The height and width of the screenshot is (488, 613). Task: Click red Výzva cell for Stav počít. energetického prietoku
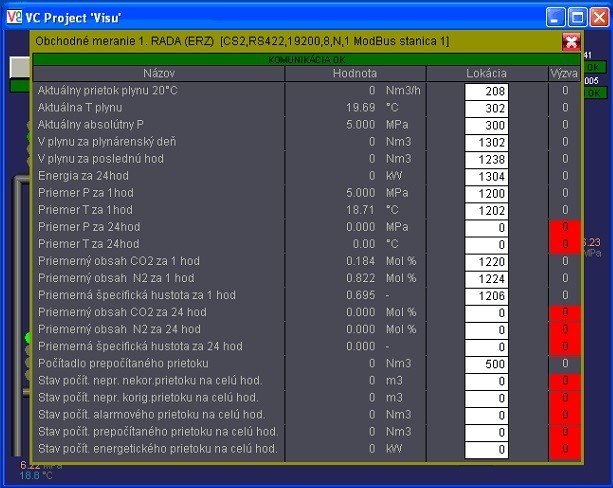tap(565, 449)
